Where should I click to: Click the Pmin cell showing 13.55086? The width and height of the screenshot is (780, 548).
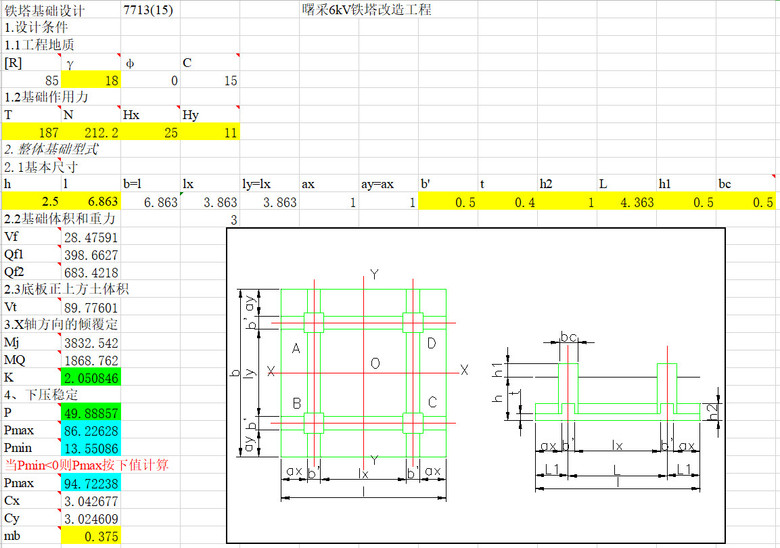(90, 448)
